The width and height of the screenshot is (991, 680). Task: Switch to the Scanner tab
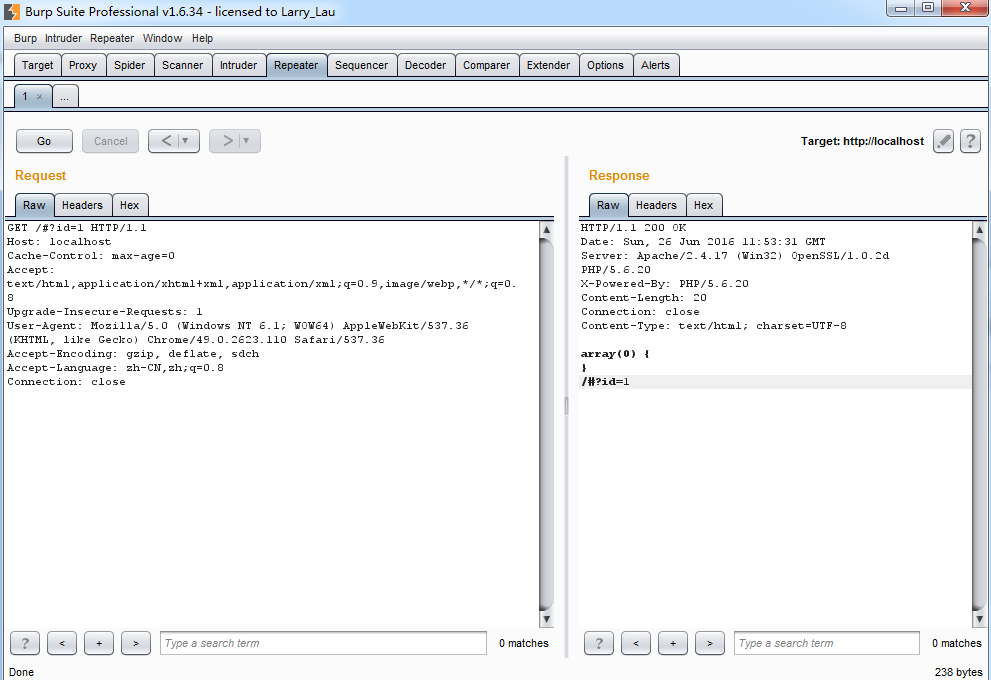click(183, 65)
